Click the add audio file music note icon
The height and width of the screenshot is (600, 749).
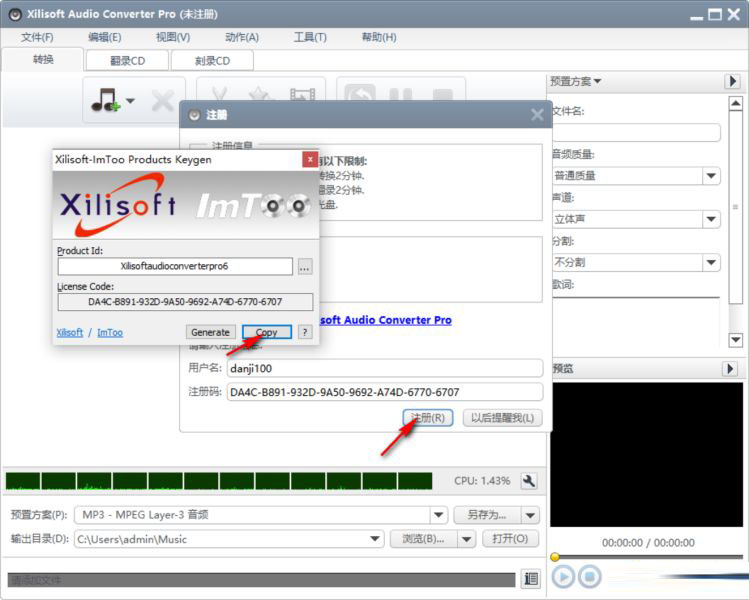click(105, 100)
